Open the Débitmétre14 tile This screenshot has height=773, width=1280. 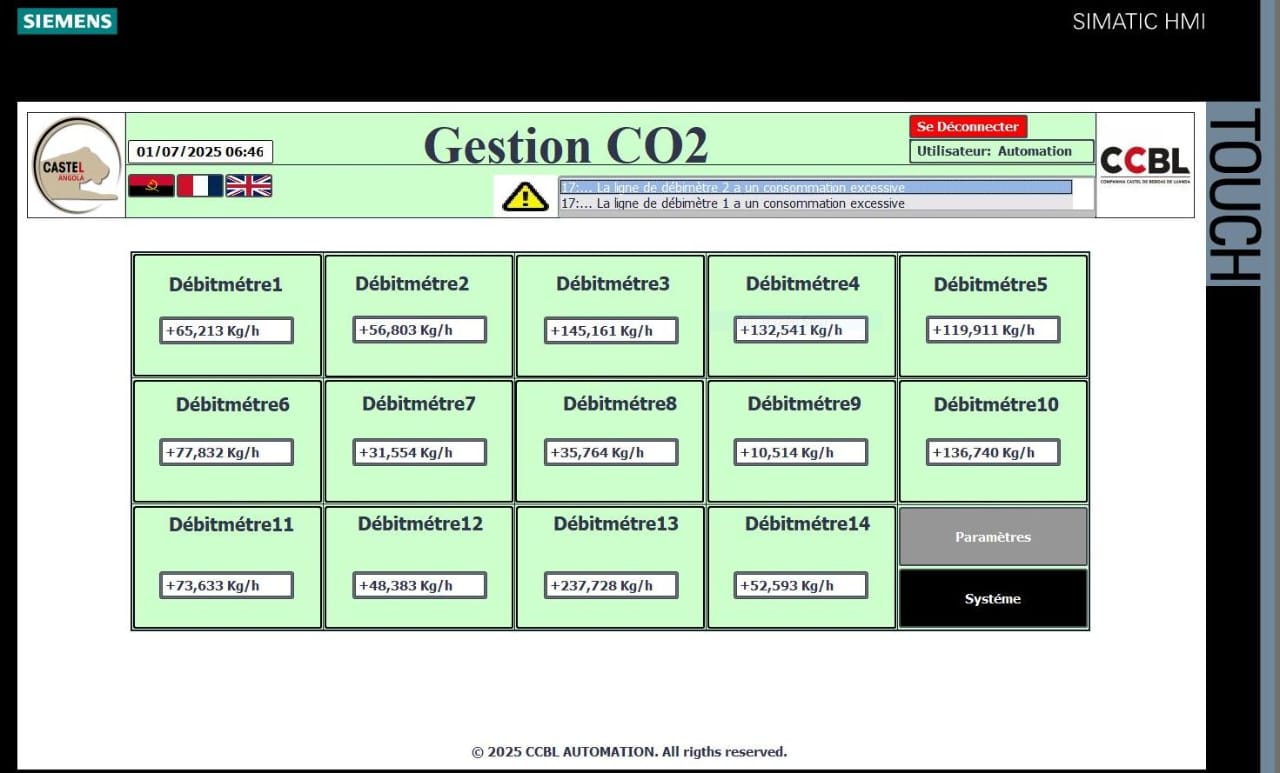pyautogui.click(x=802, y=567)
